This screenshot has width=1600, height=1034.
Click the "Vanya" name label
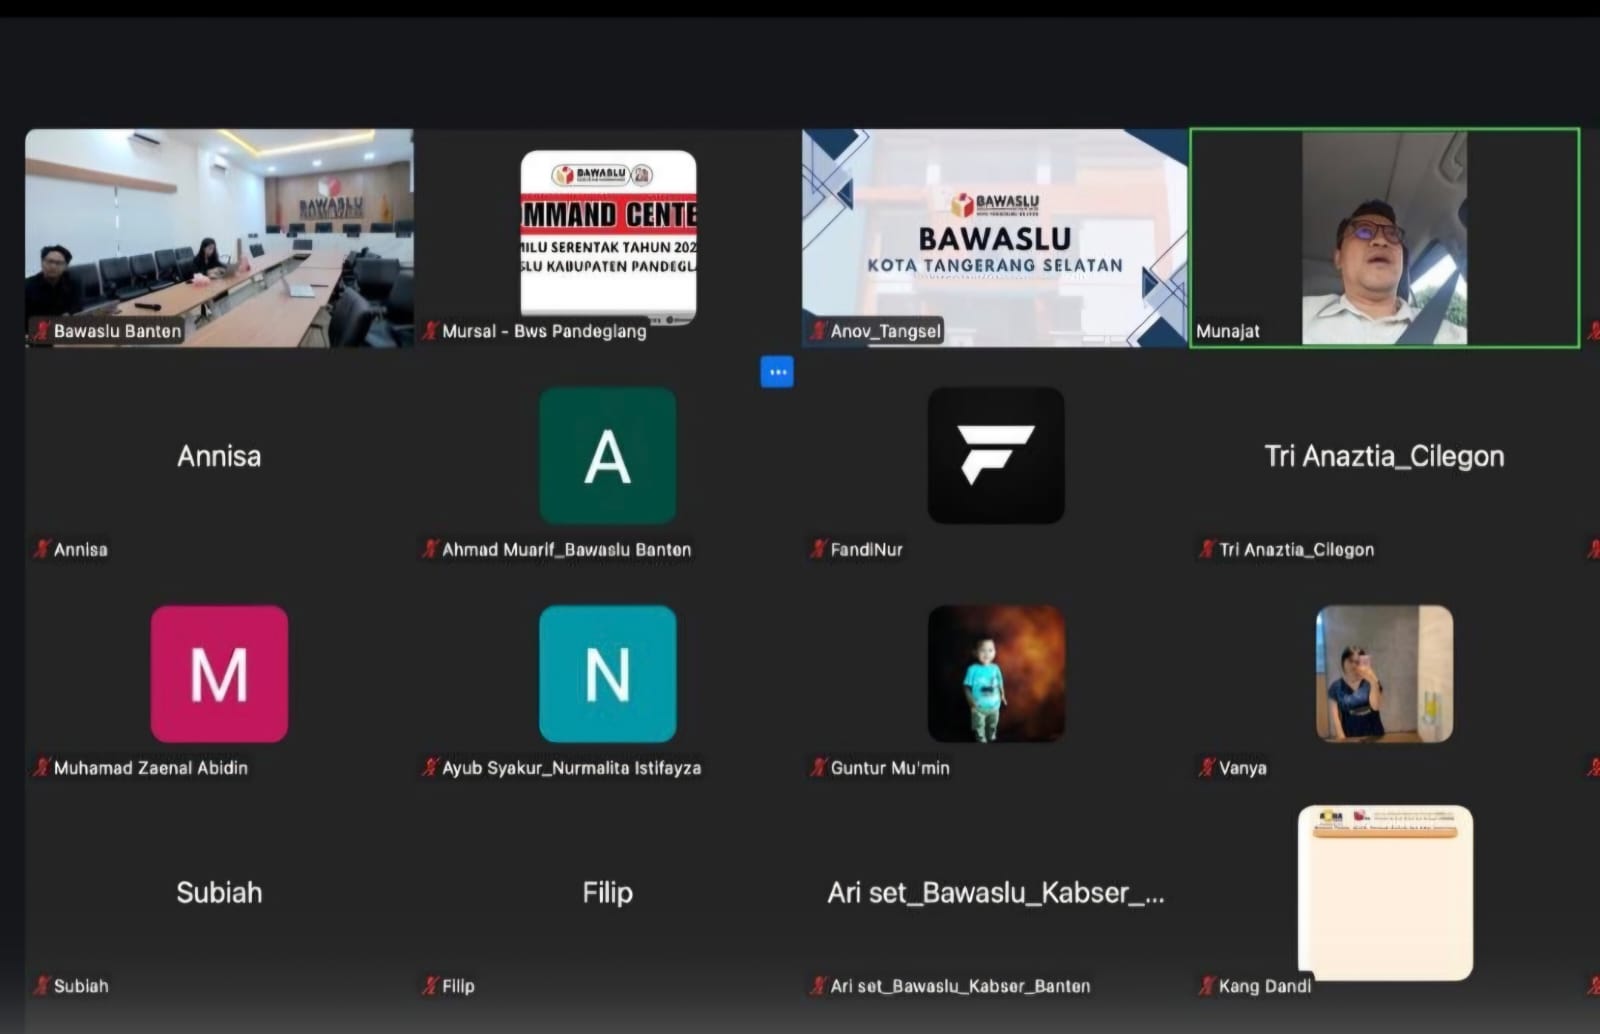coord(1243,768)
